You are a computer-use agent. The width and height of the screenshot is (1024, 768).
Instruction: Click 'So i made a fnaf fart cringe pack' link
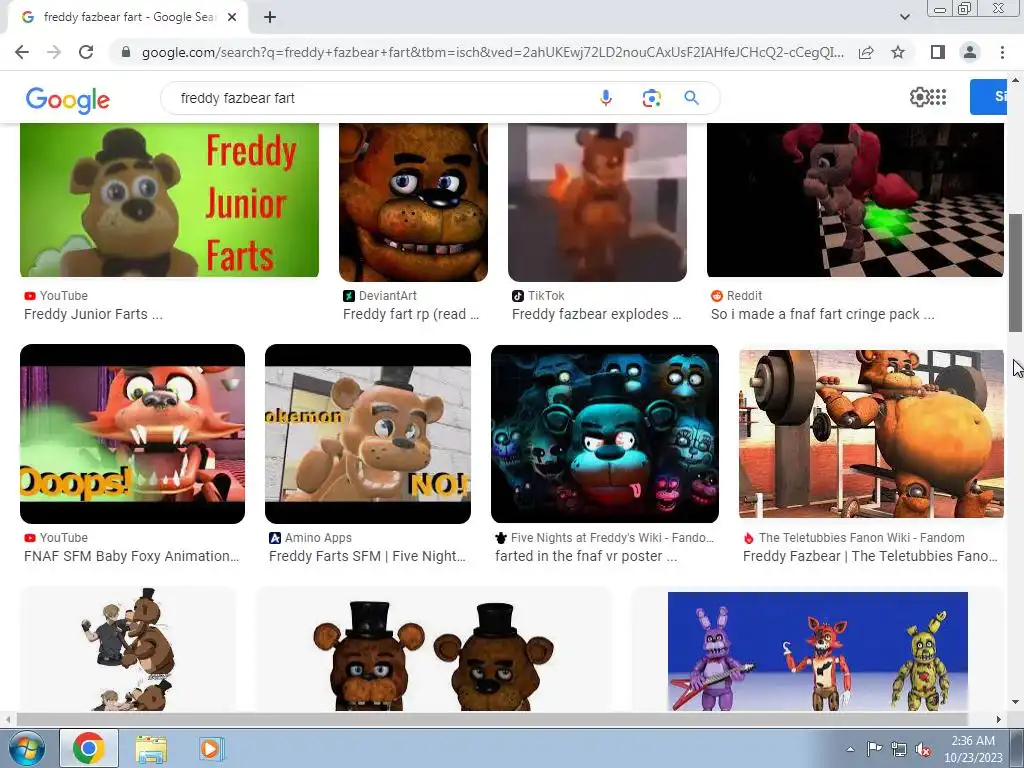pos(822,314)
